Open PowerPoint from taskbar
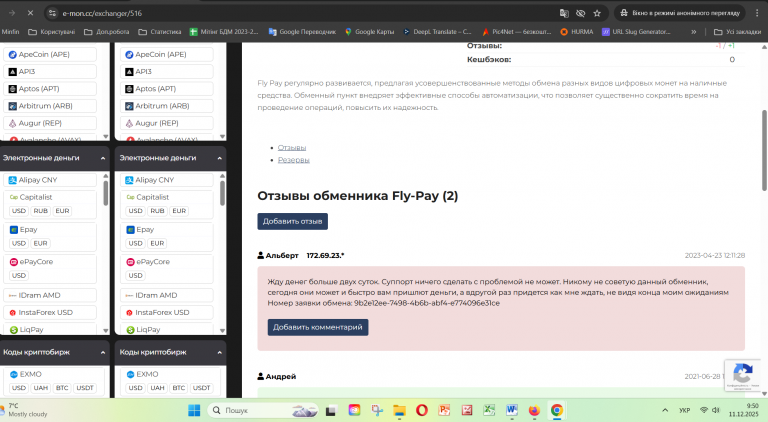 pos(444,410)
